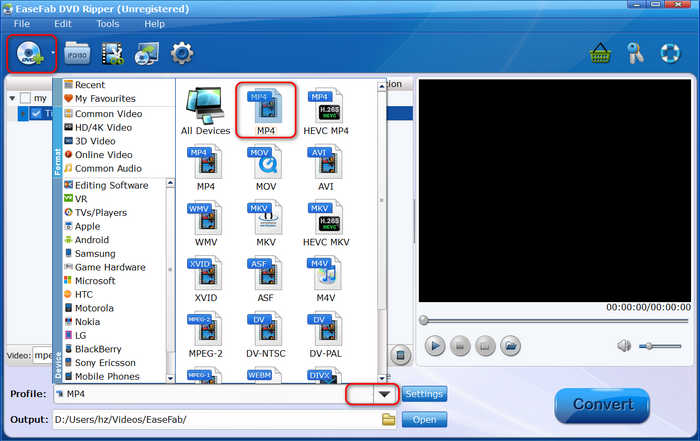Open the Edit menu
Image resolution: width=700 pixels, height=441 pixels.
tap(62, 24)
